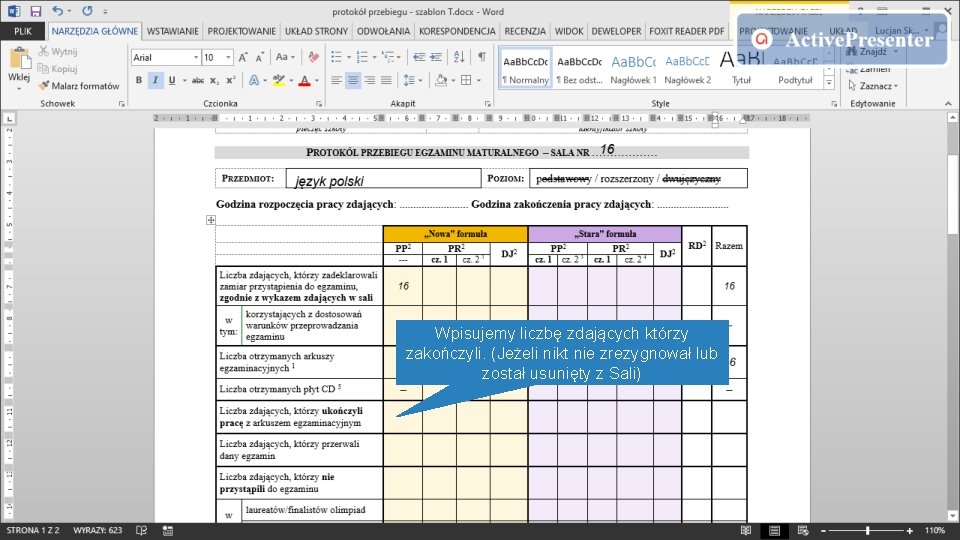Apply a numbered list

click(x=362, y=58)
